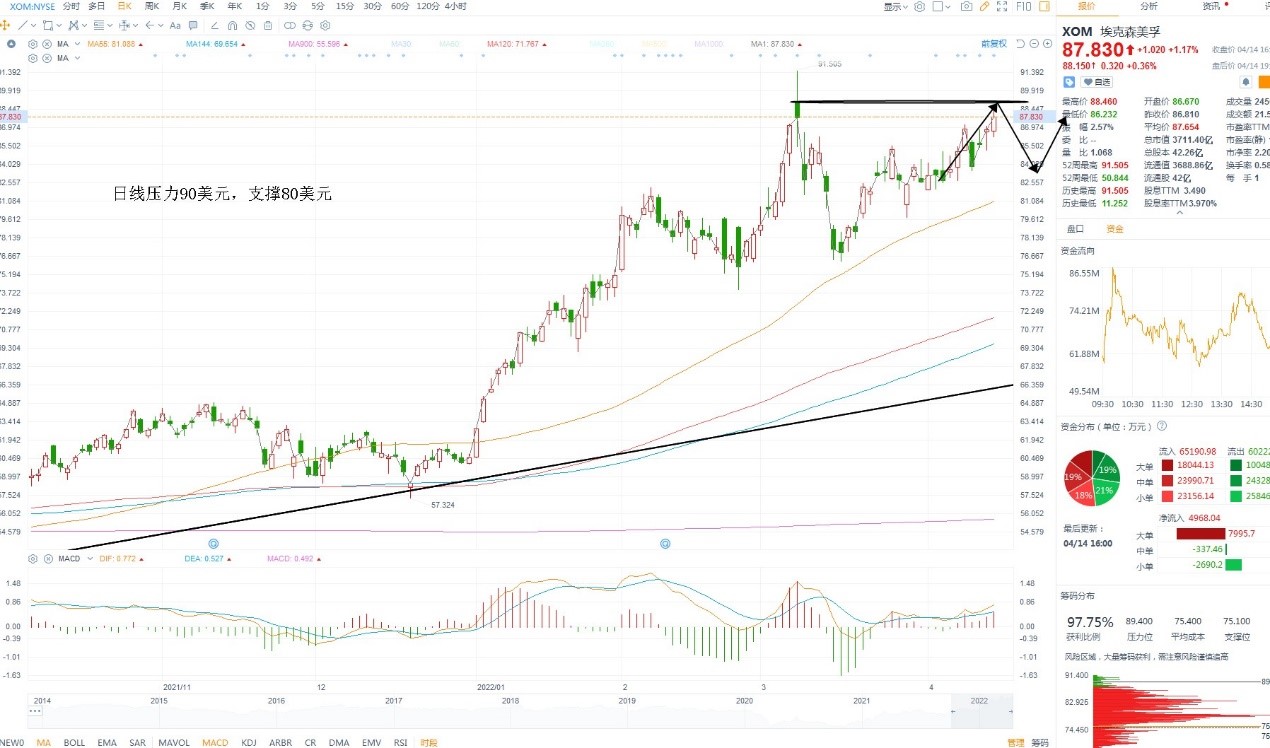Remove second MA indicator with X icon

(47, 58)
